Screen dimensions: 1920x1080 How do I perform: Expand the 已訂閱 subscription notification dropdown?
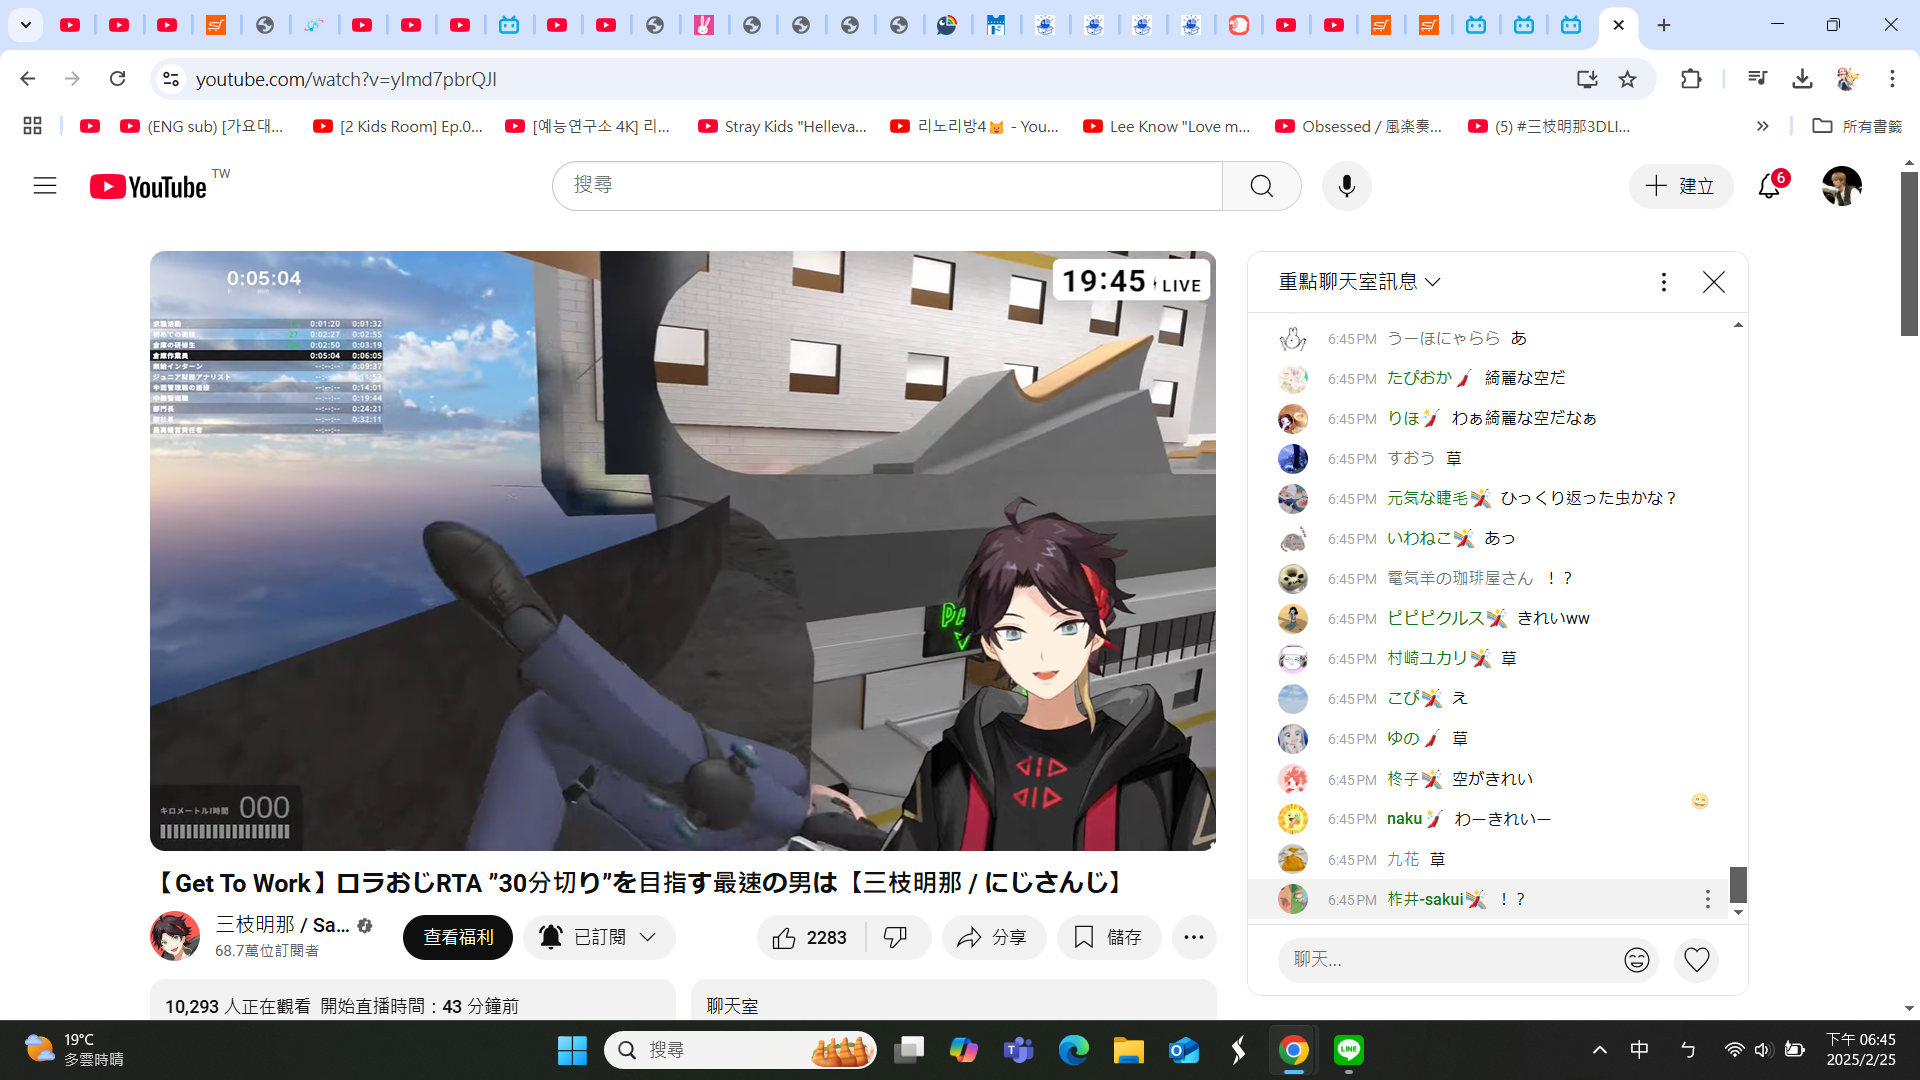599,938
